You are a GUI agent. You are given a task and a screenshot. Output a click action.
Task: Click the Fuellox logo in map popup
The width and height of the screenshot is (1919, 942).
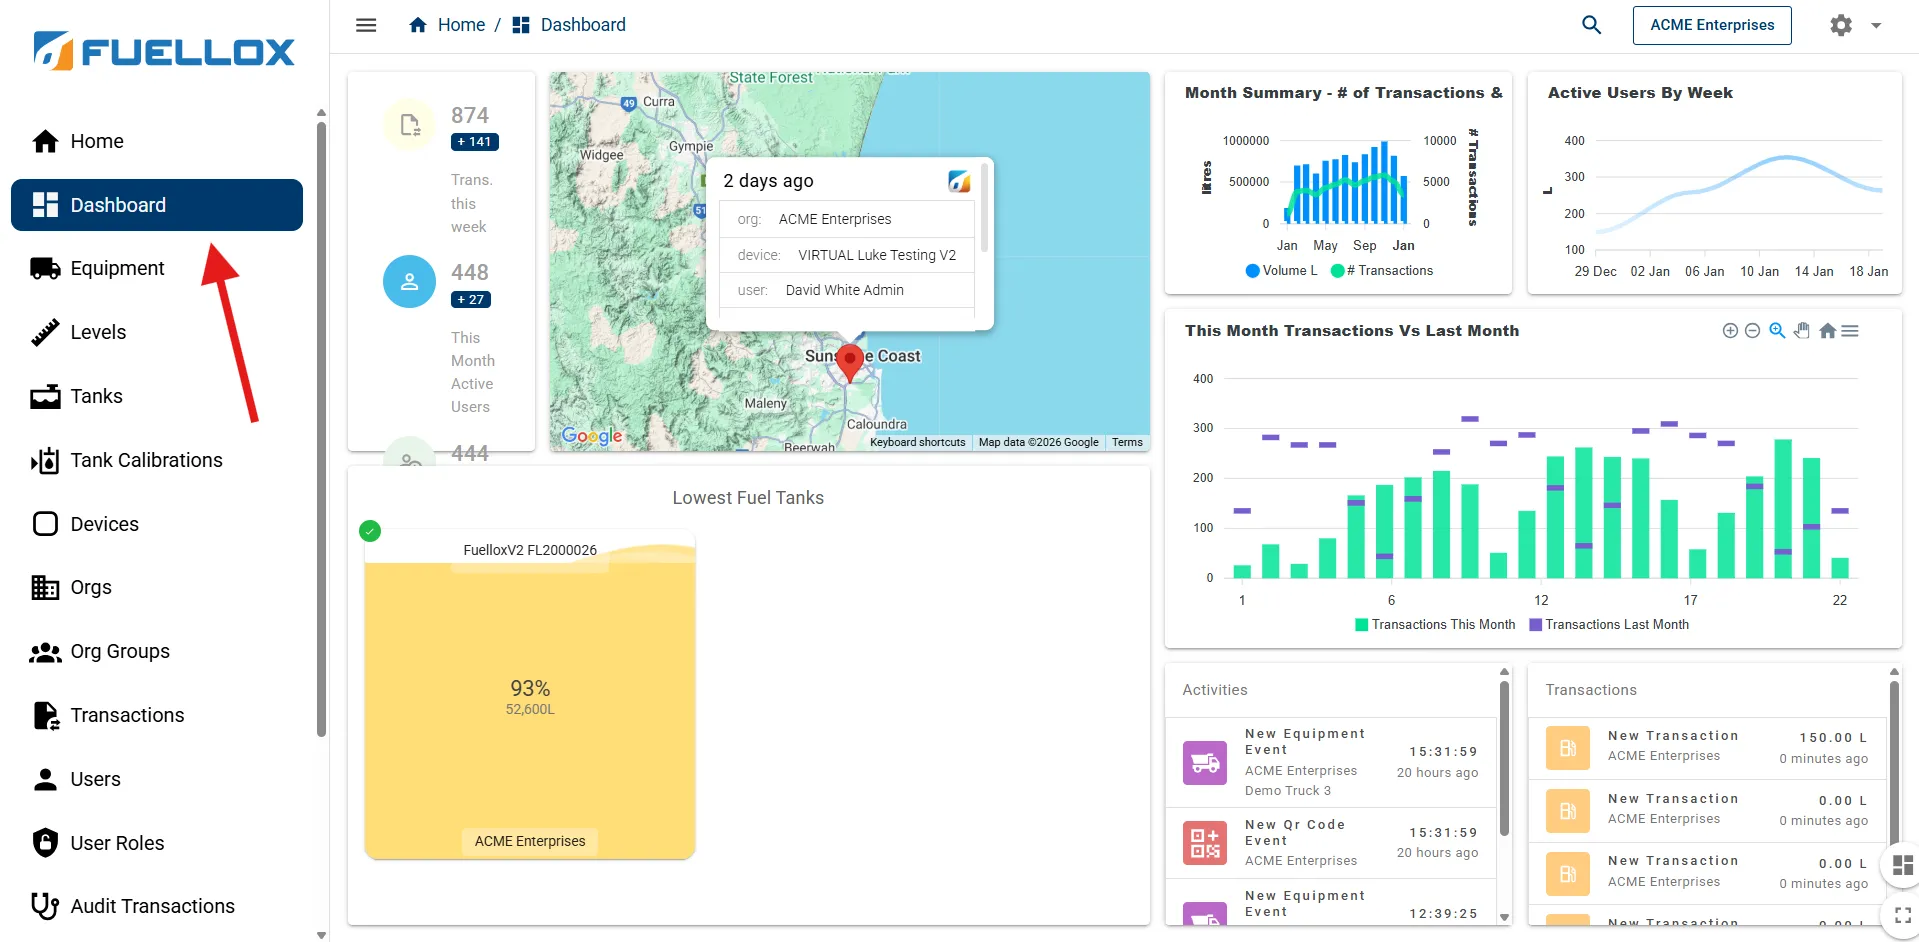(959, 181)
